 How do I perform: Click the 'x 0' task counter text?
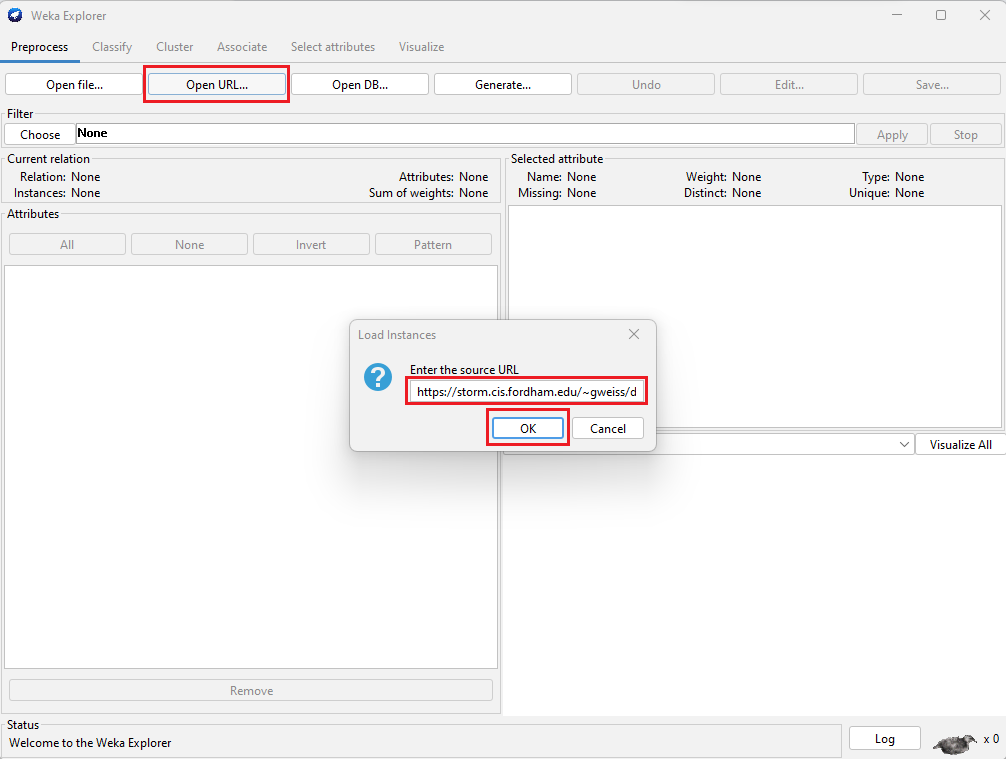(991, 739)
